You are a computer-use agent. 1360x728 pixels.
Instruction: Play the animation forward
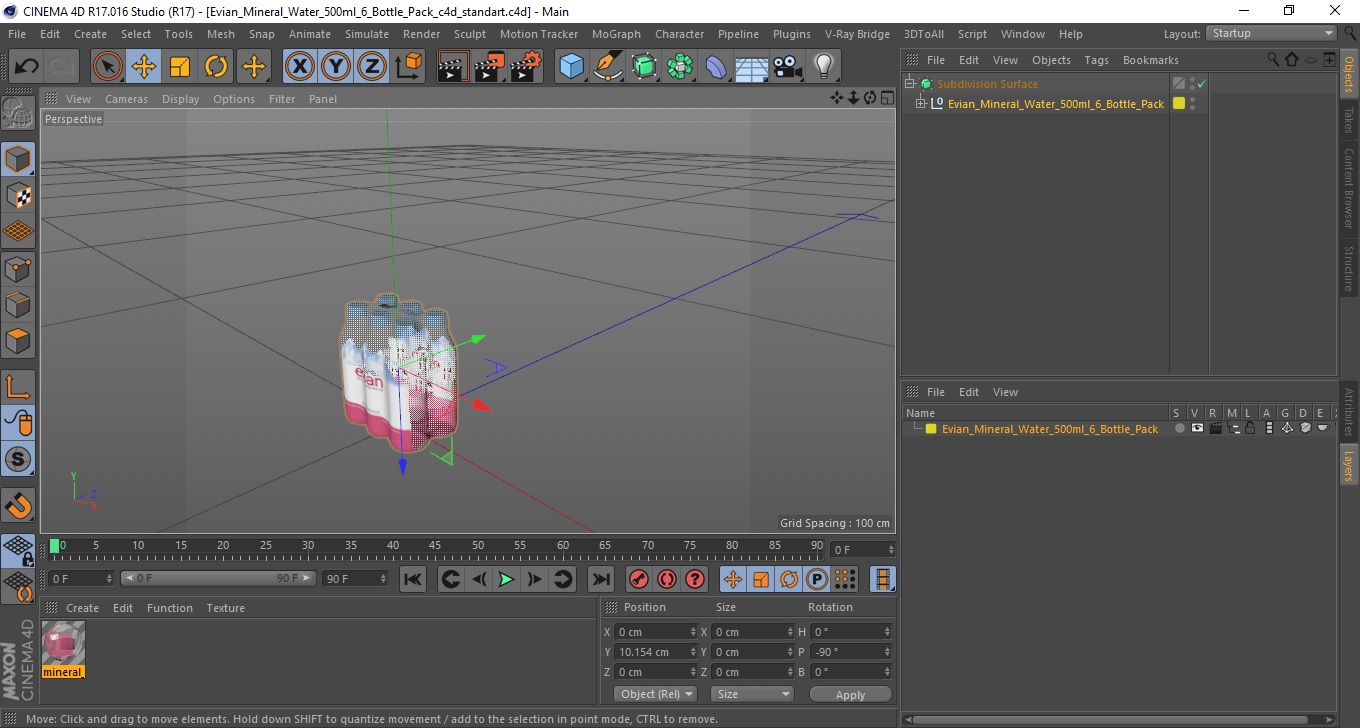click(x=506, y=579)
